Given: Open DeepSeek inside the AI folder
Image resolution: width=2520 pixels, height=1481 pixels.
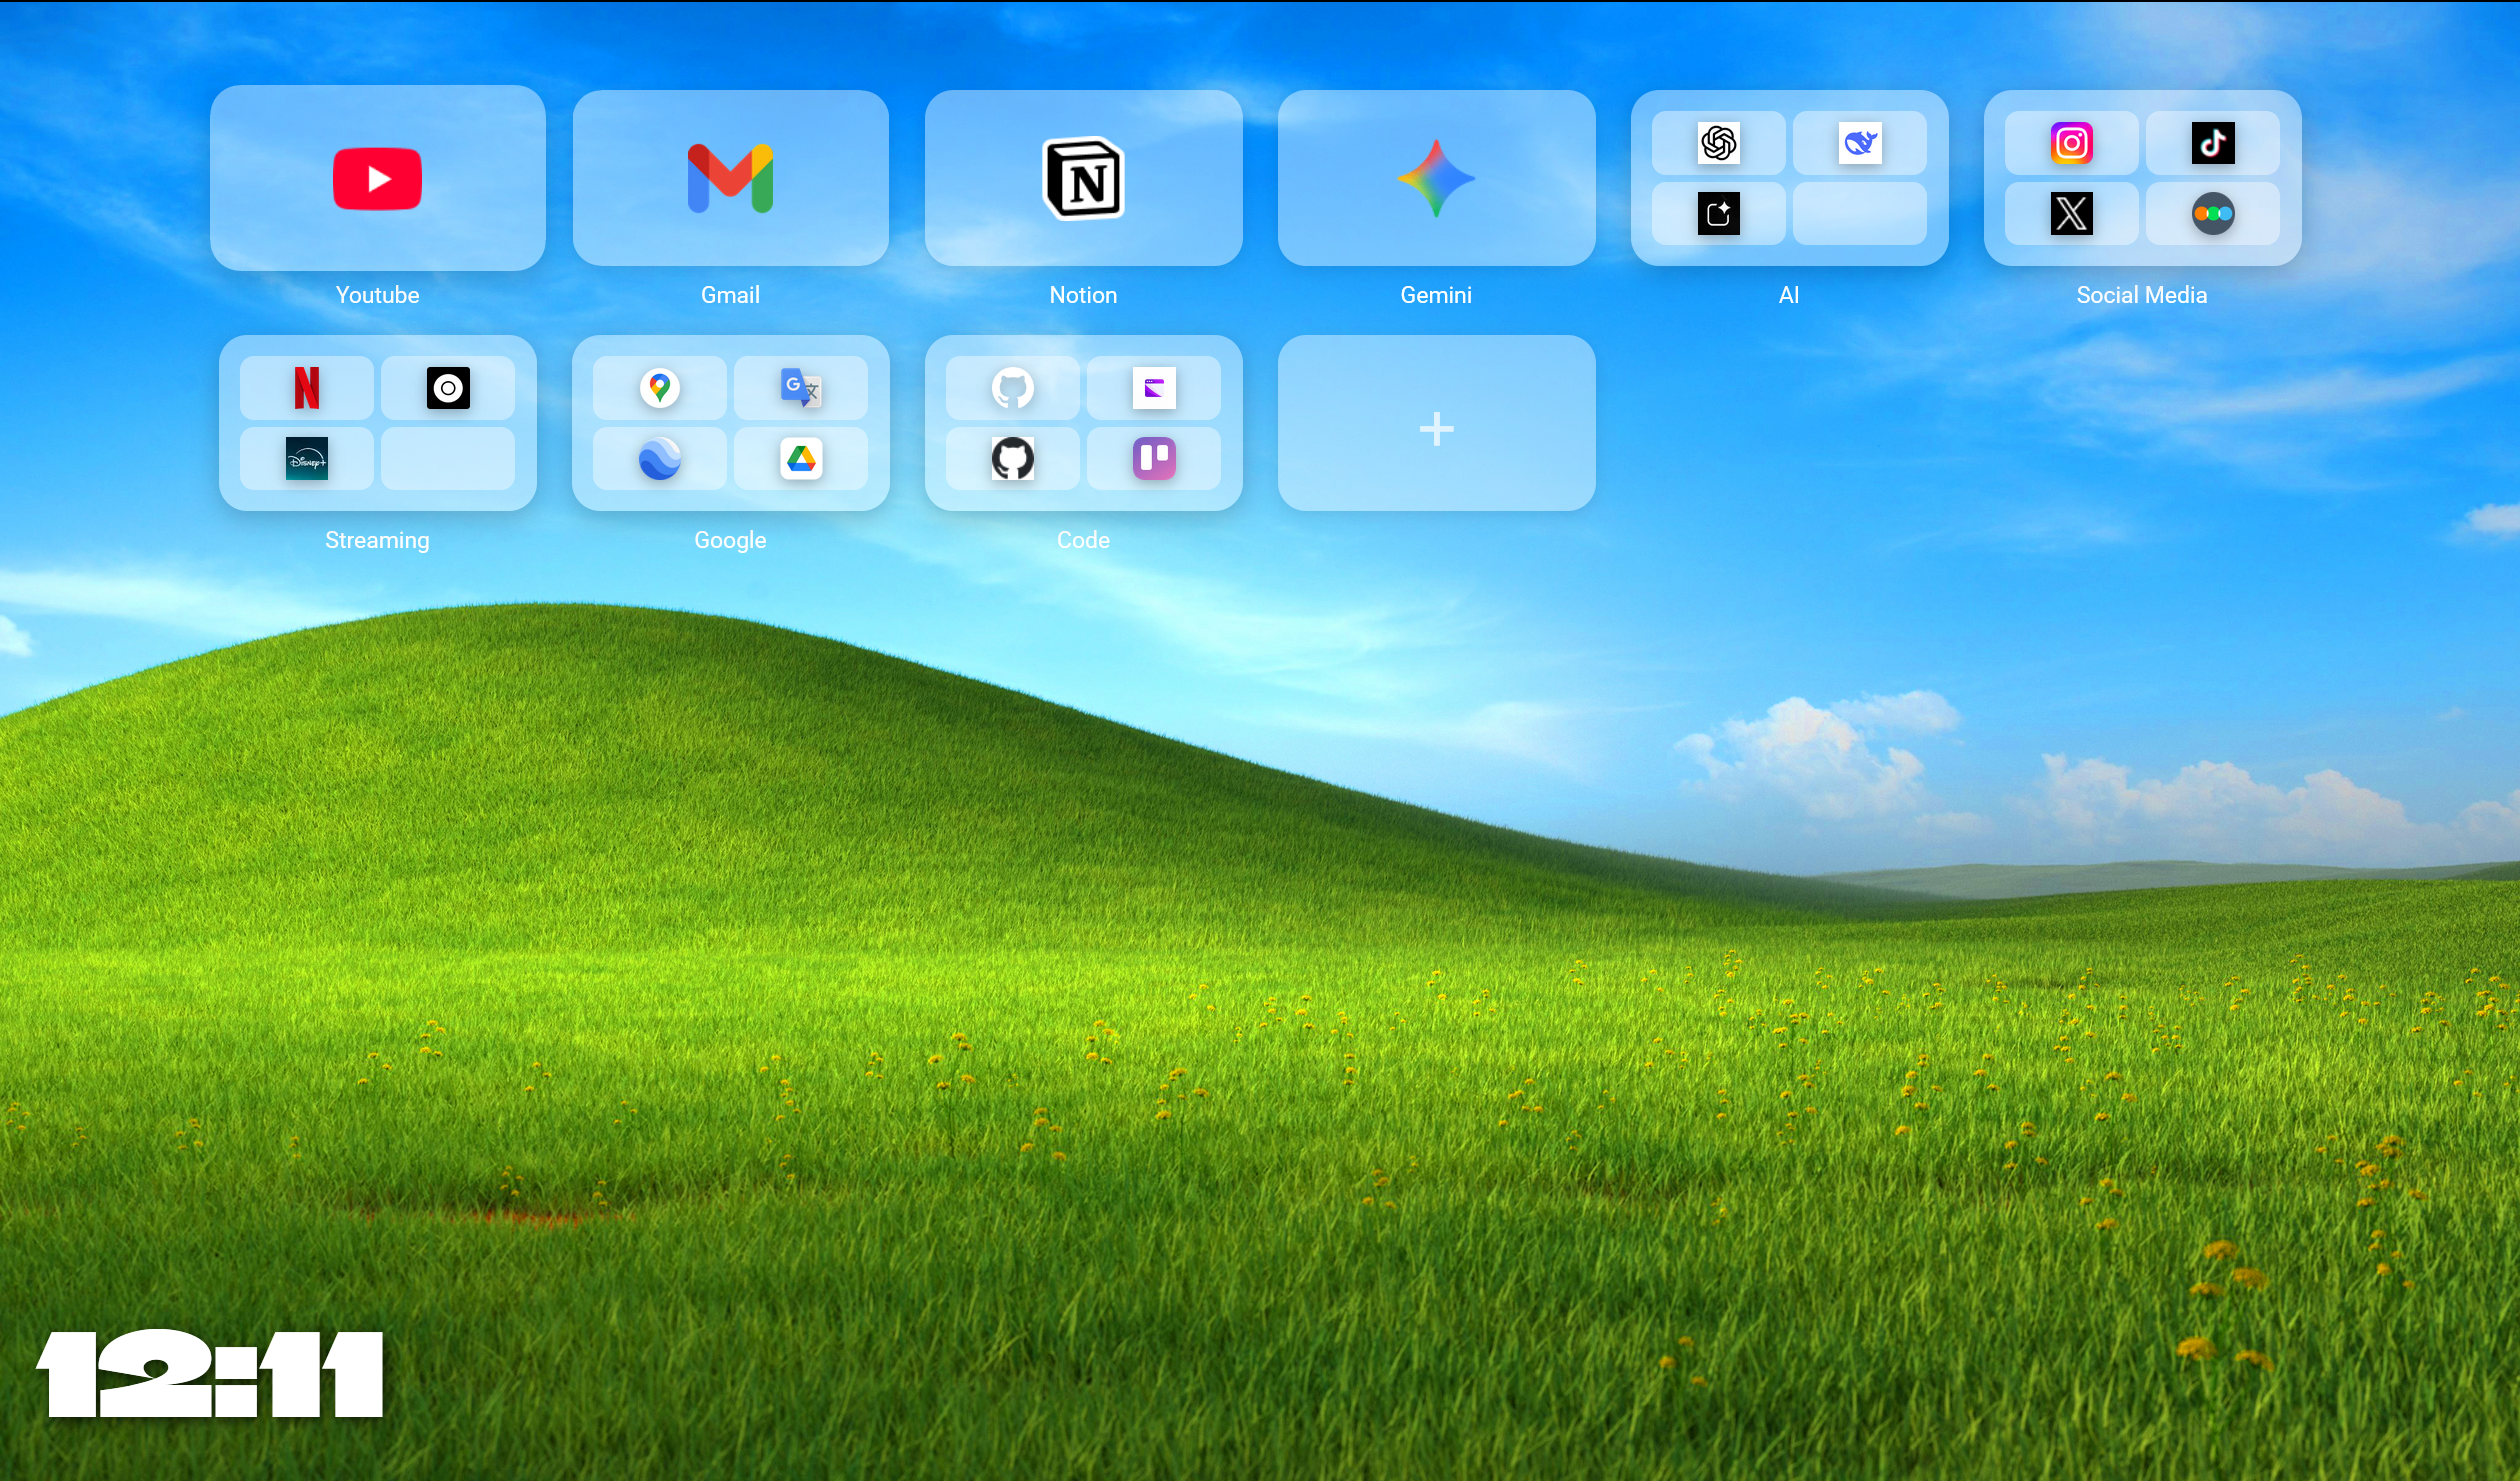Looking at the screenshot, I should pyautogui.click(x=1860, y=142).
